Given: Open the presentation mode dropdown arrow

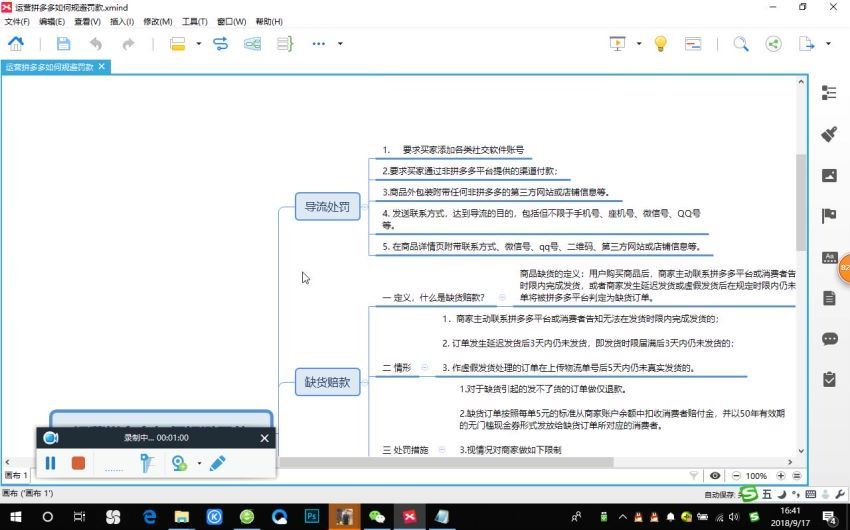Looking at the screenshot, I should (639, 43).
